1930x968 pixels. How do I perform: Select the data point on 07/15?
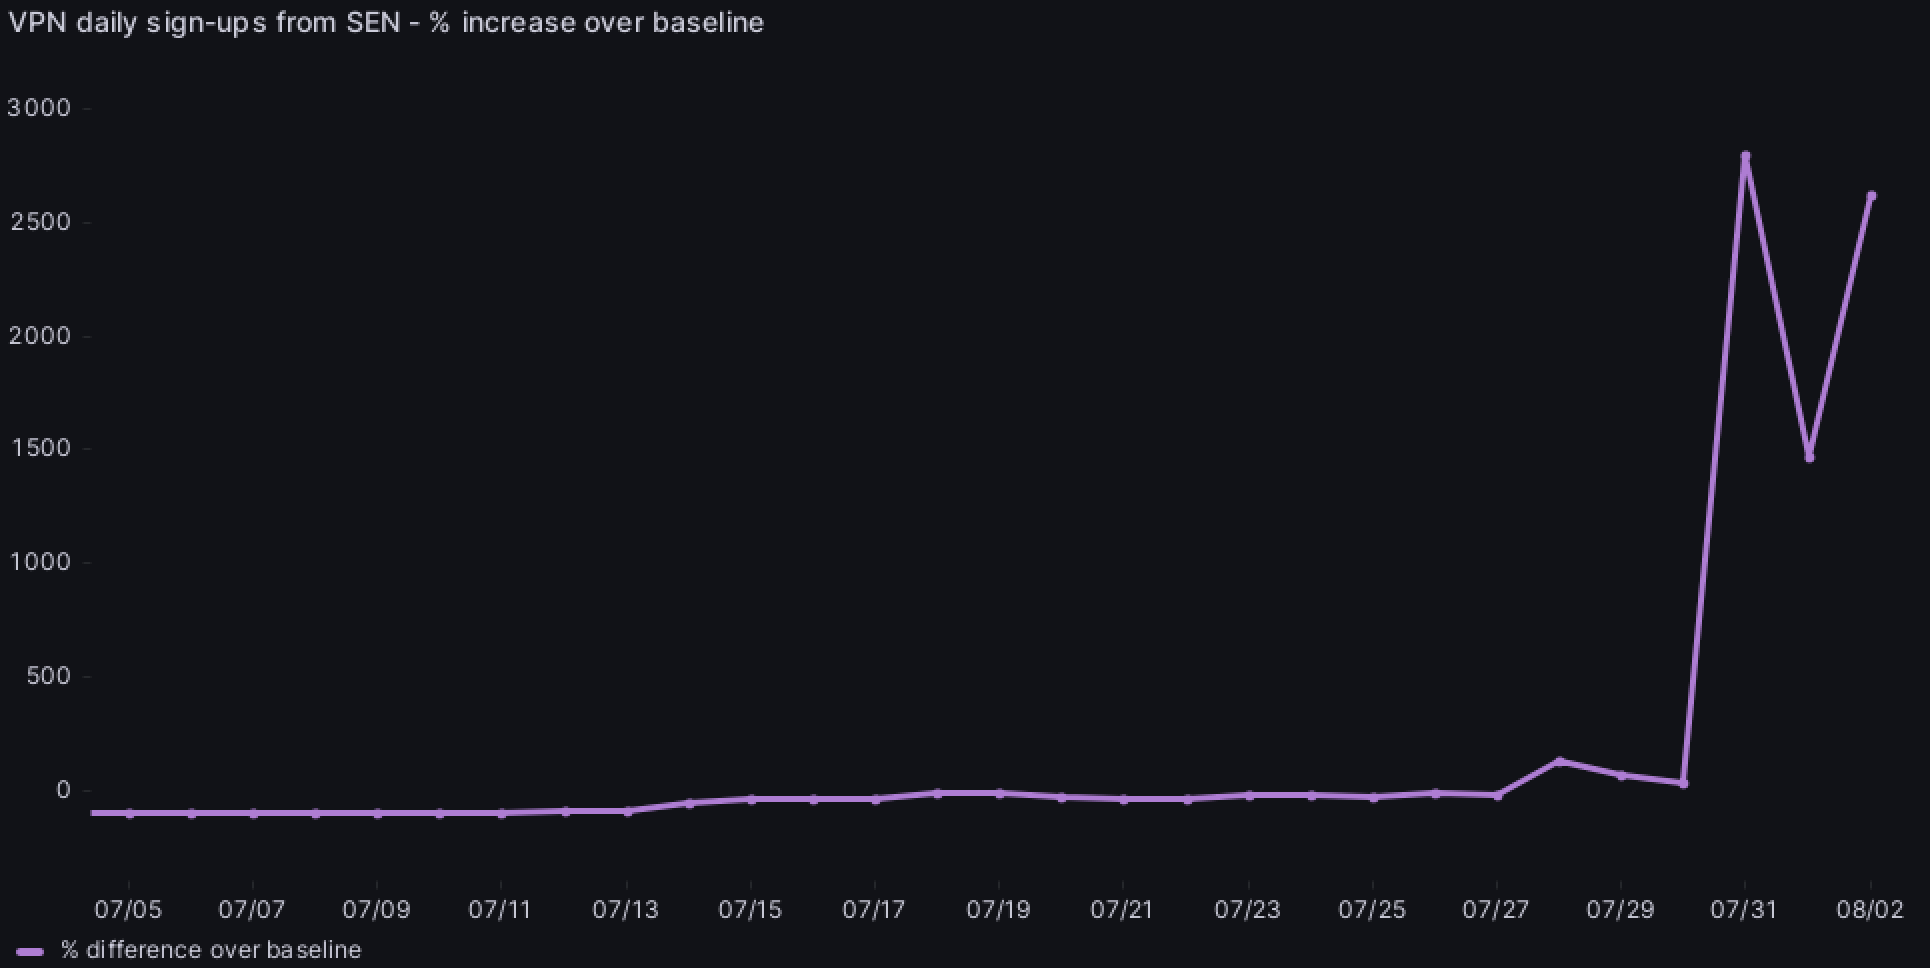point(751,799)
